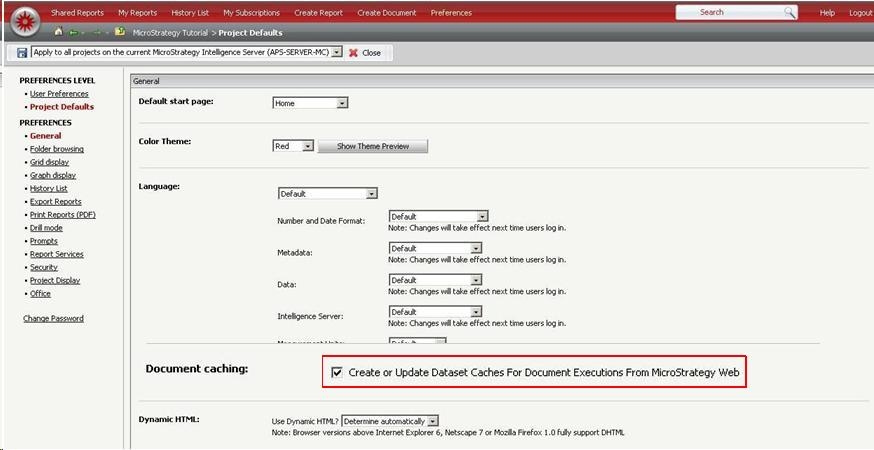Open the Default start page dropdown
Screen dimensions: 874x450
click(342, 103)
